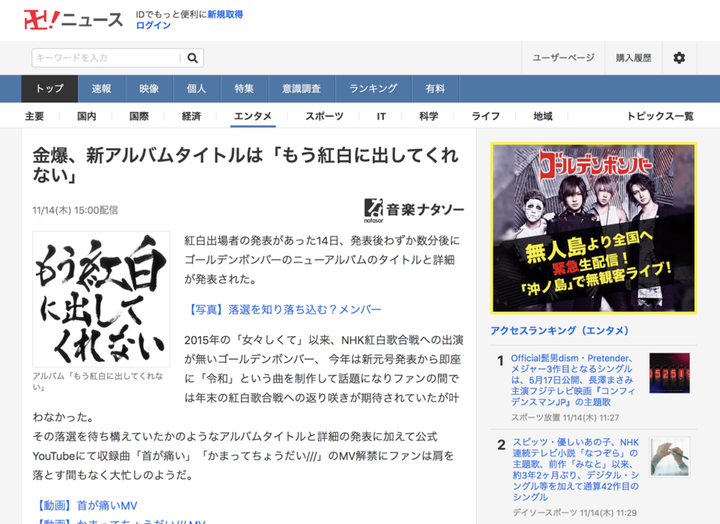Switch to the エンタメ category
This screenshot has height=524, width=720.
(x=253, y=116)
